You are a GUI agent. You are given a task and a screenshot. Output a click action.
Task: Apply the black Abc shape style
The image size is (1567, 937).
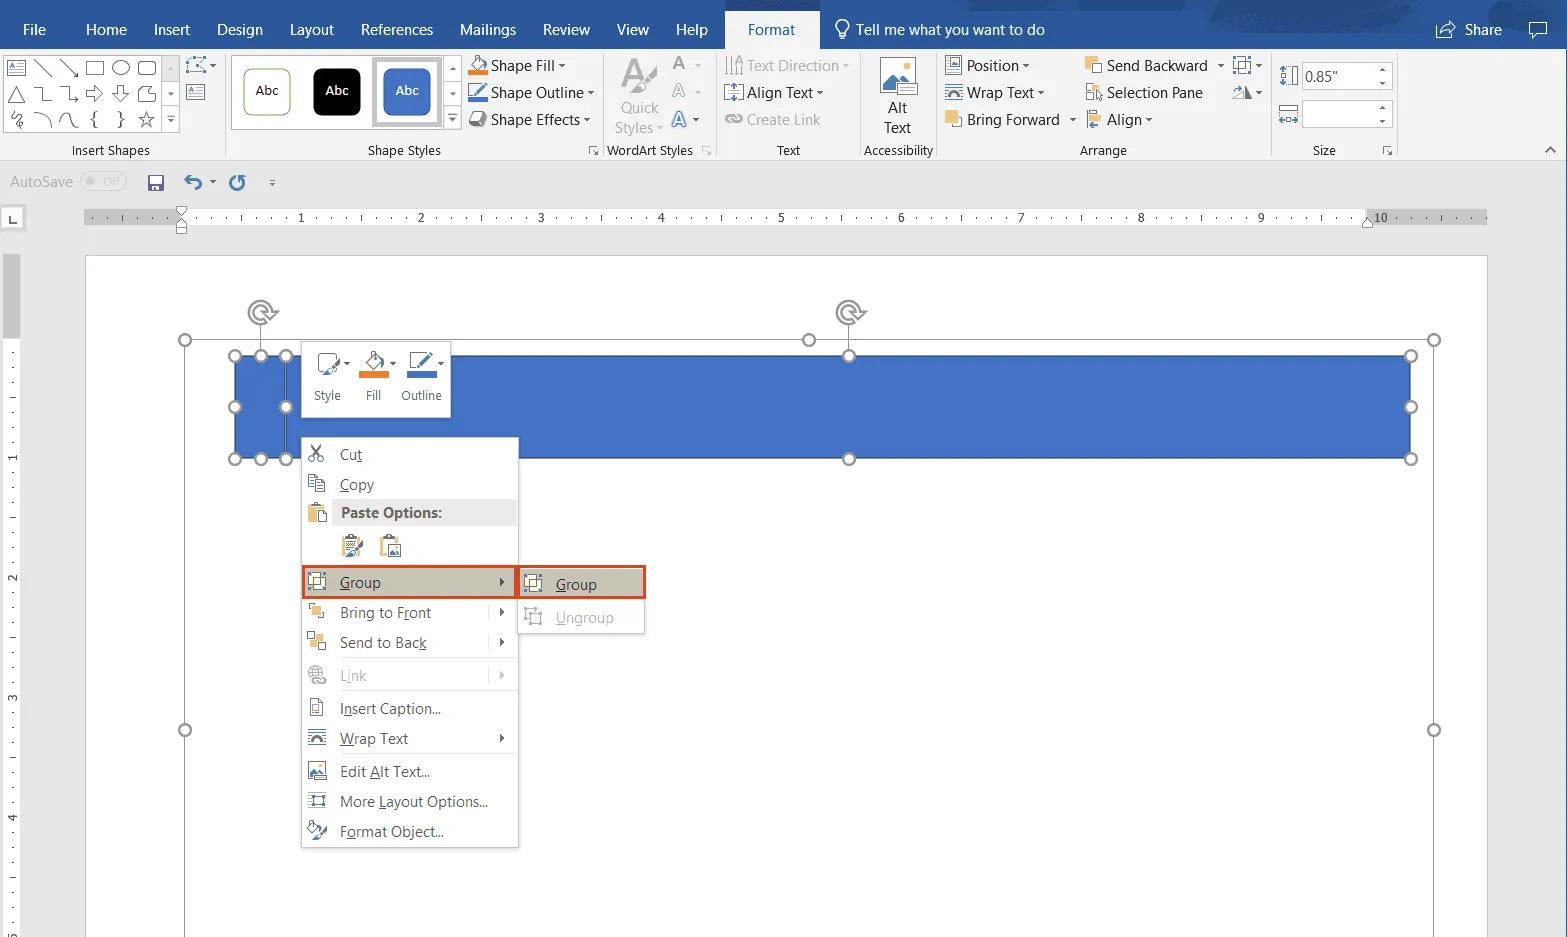pyautogui.click(x=336, y=91)
